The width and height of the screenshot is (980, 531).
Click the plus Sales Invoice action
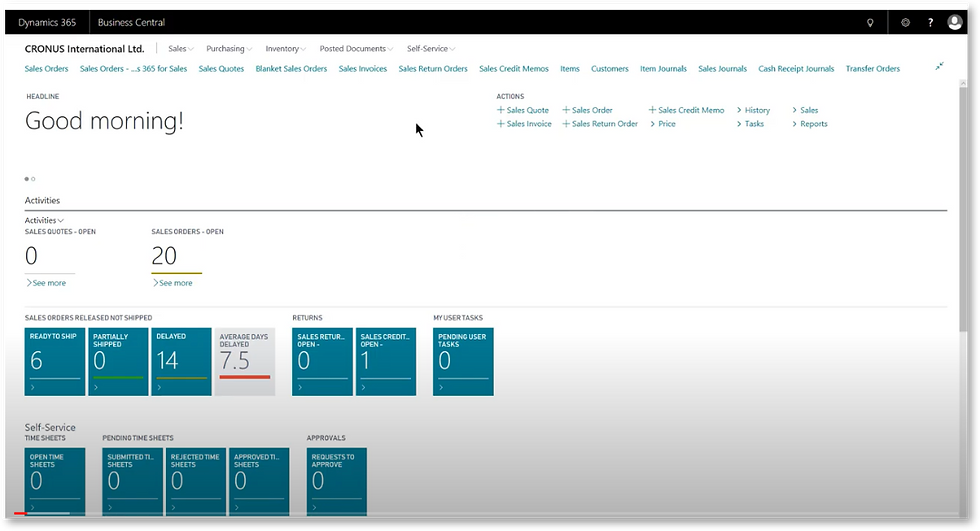point(524,124)
